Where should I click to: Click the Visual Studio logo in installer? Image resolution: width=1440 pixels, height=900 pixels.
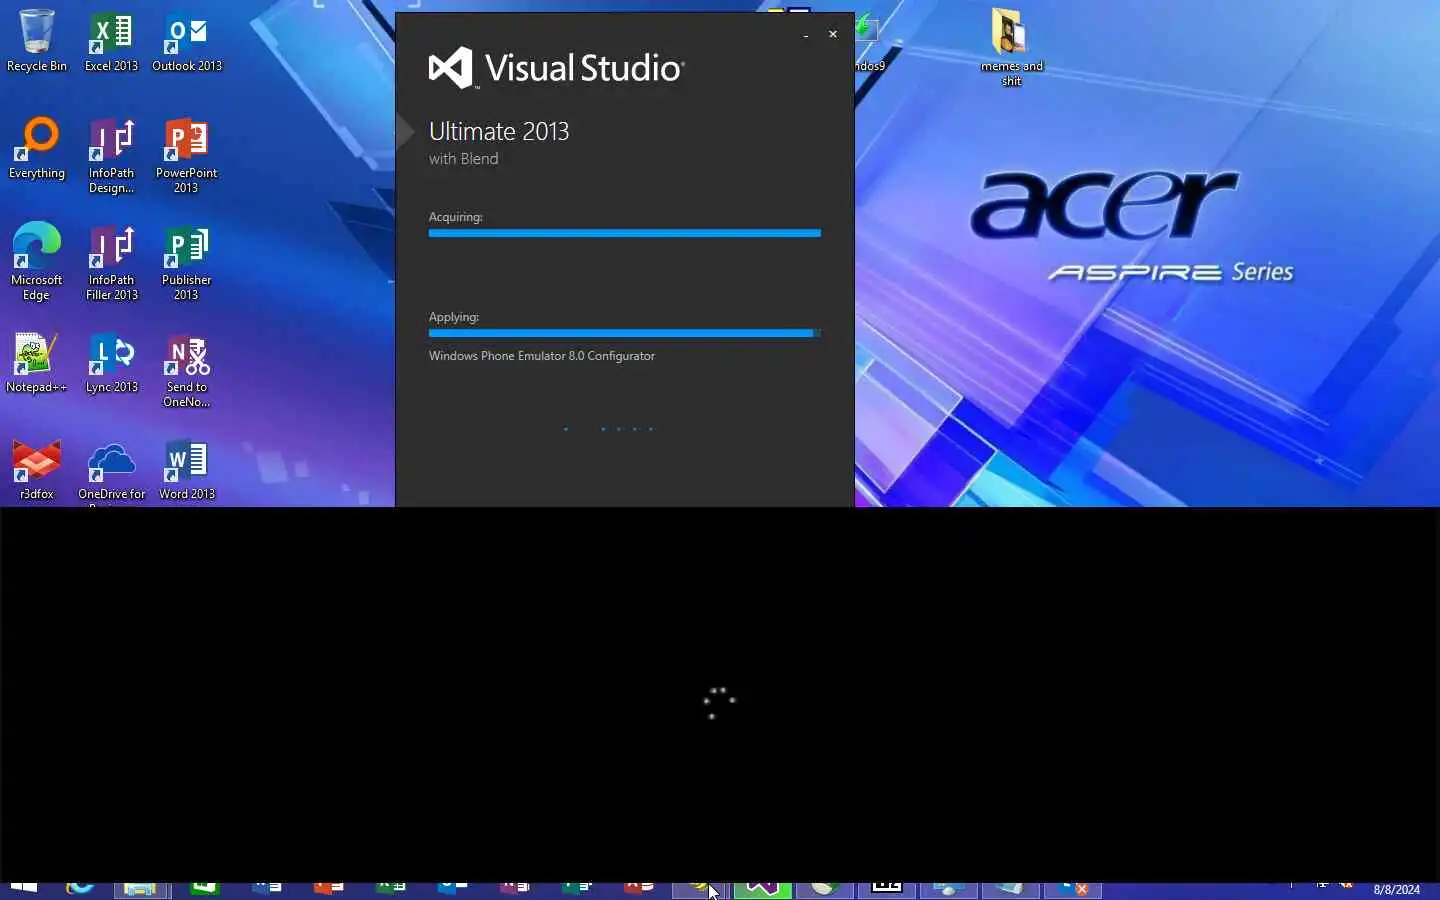tap(556, 68)
